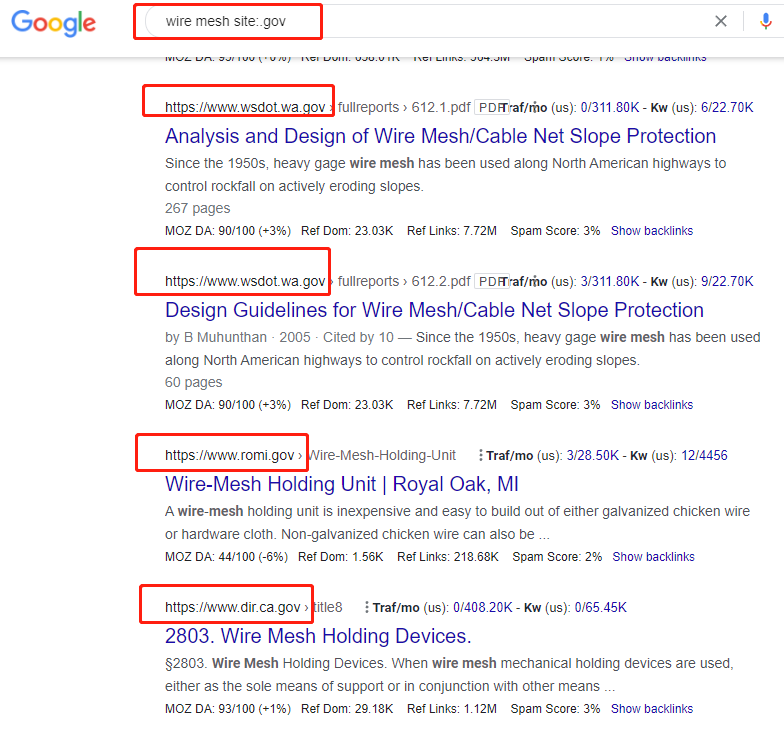The width and height of the screenshot is (784, 735).
Task: Clear the search box with X icon
Action: coord(720,21)
